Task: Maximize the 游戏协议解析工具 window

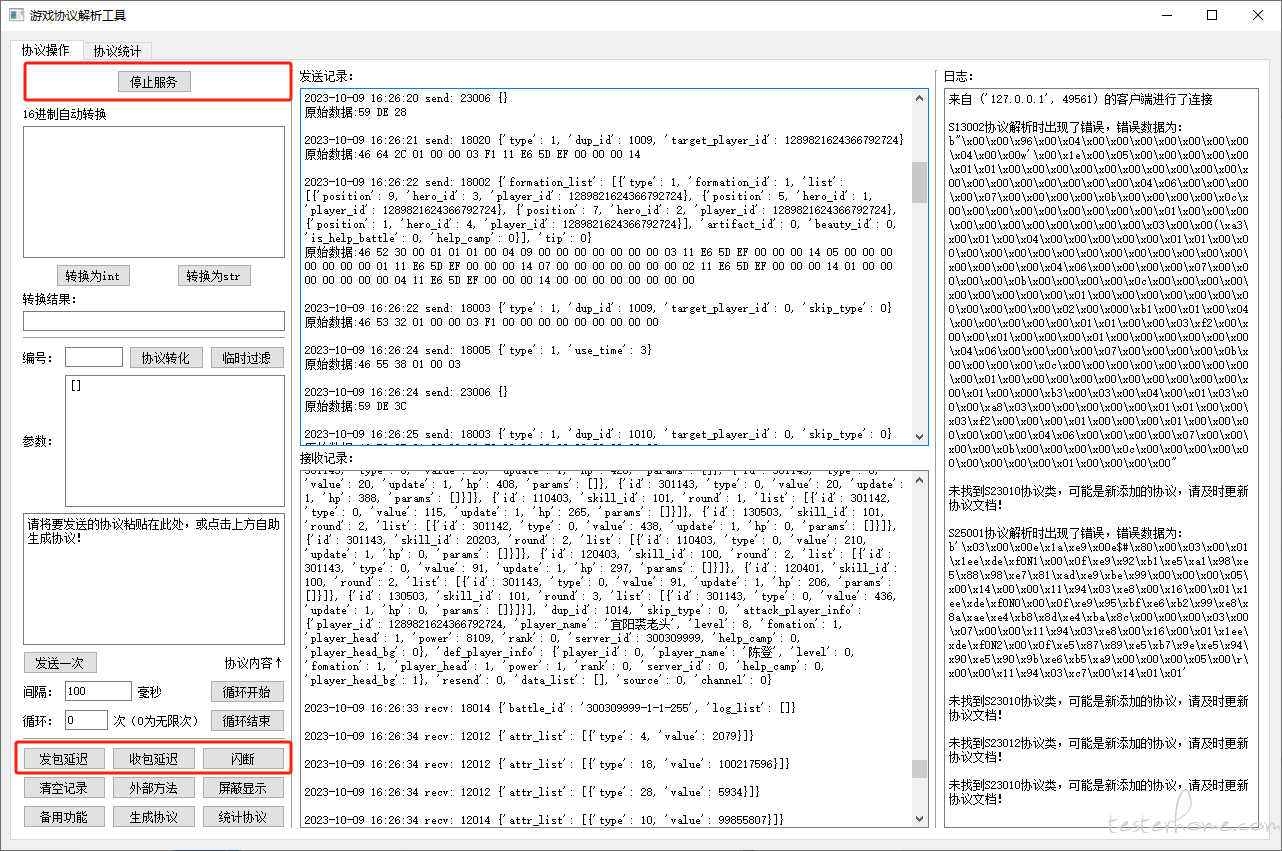Action: click(x=1212, y=15)
